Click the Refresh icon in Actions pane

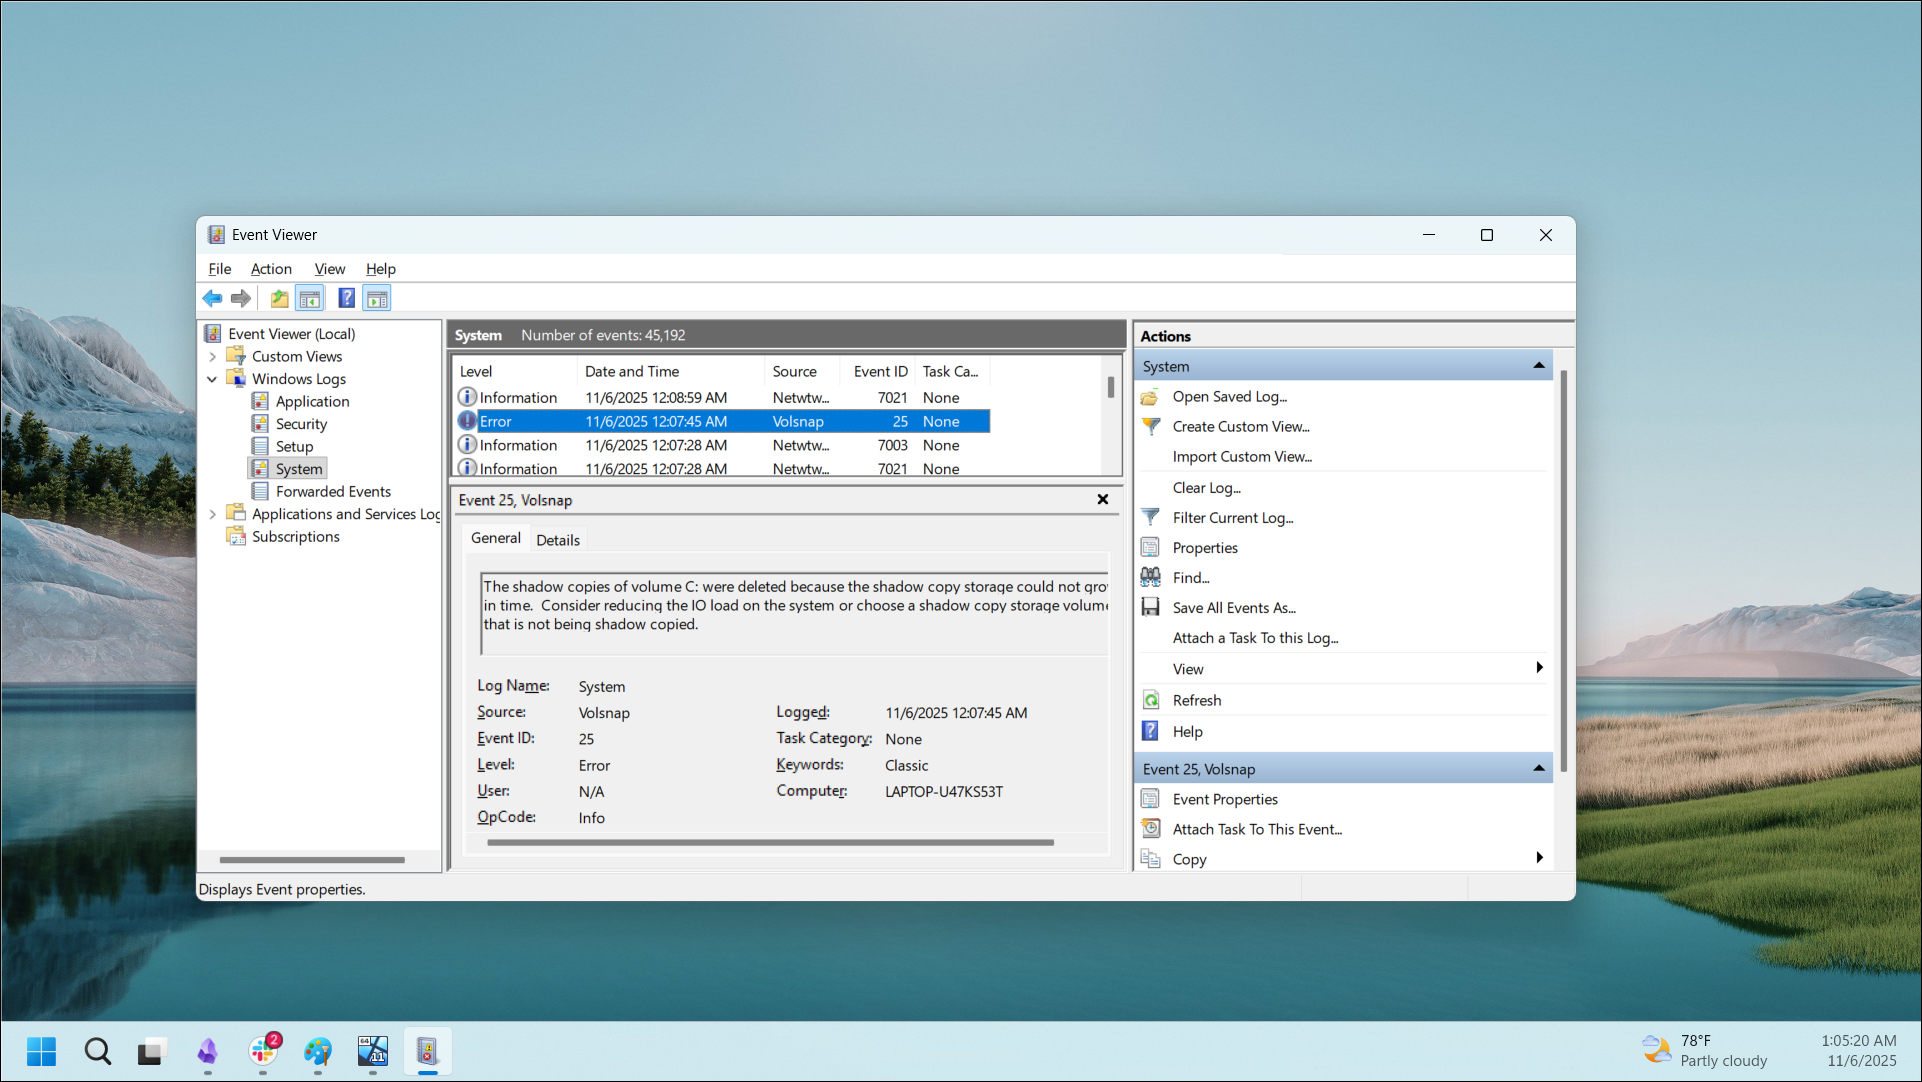click(1151, 701)
